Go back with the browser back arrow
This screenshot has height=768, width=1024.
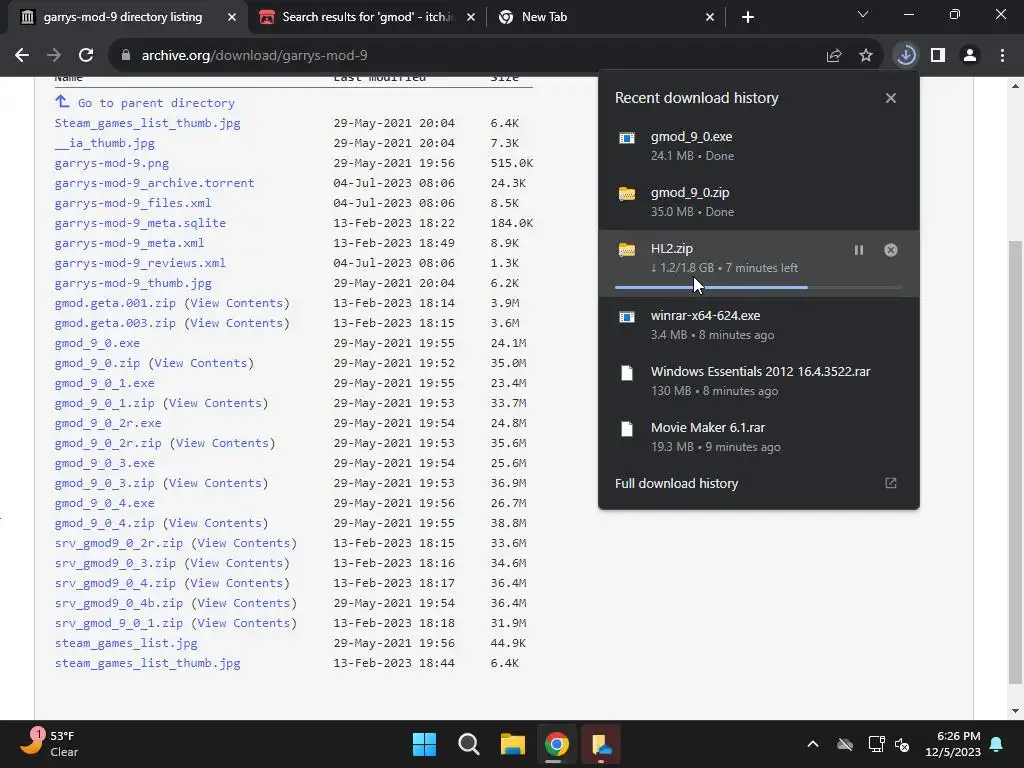click(x=22, y=56)
